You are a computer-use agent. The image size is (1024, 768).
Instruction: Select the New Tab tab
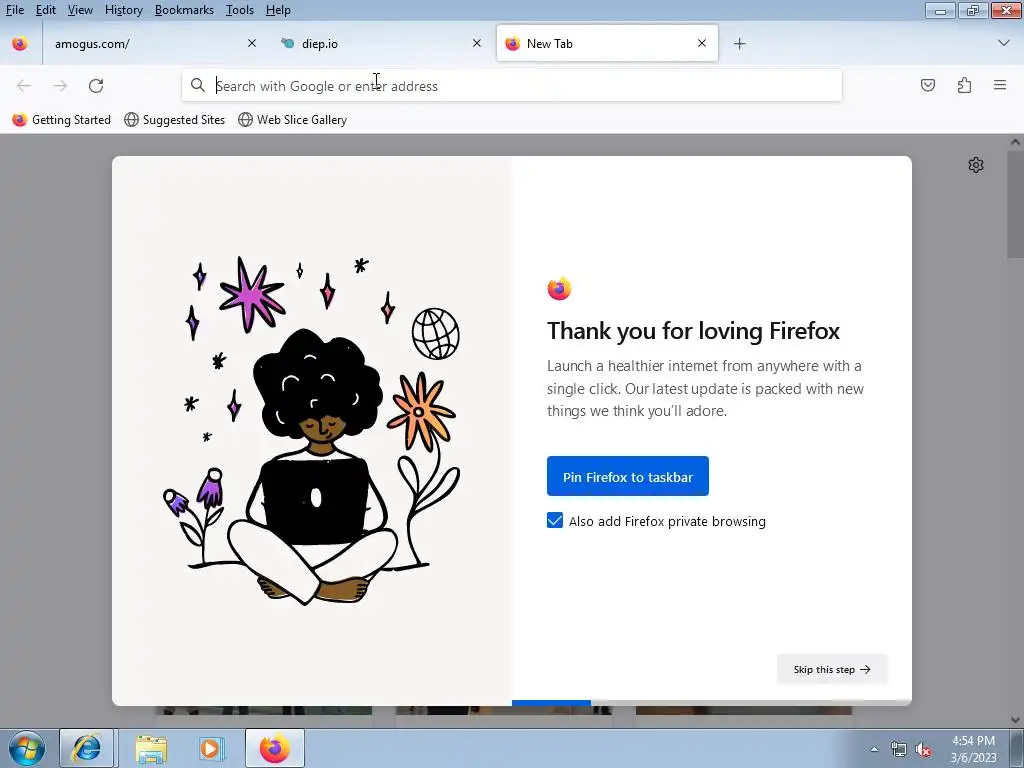(x=607, y=43)
